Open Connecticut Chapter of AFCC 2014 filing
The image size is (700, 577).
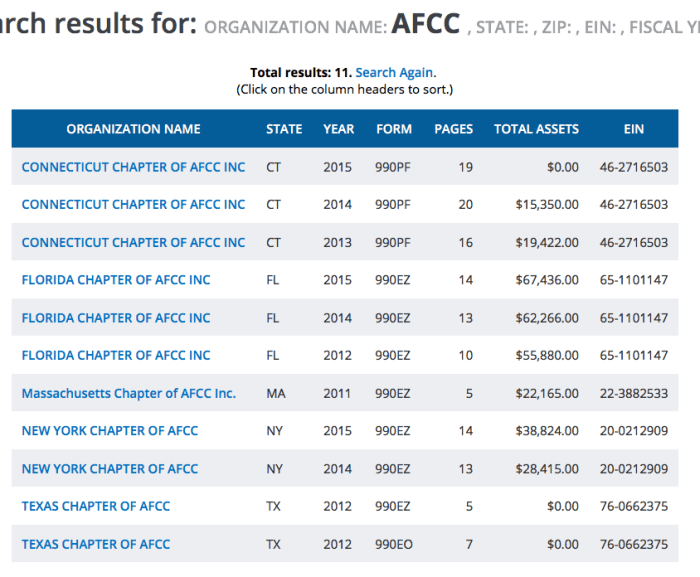(x=133, y=204)
